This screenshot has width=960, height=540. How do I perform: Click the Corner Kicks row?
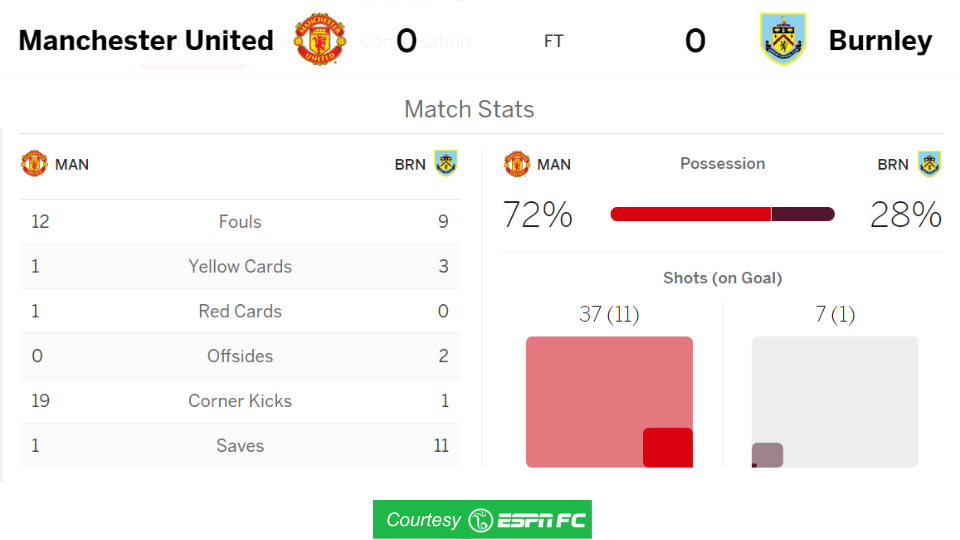pyautogui.click(x=240, y=400)
